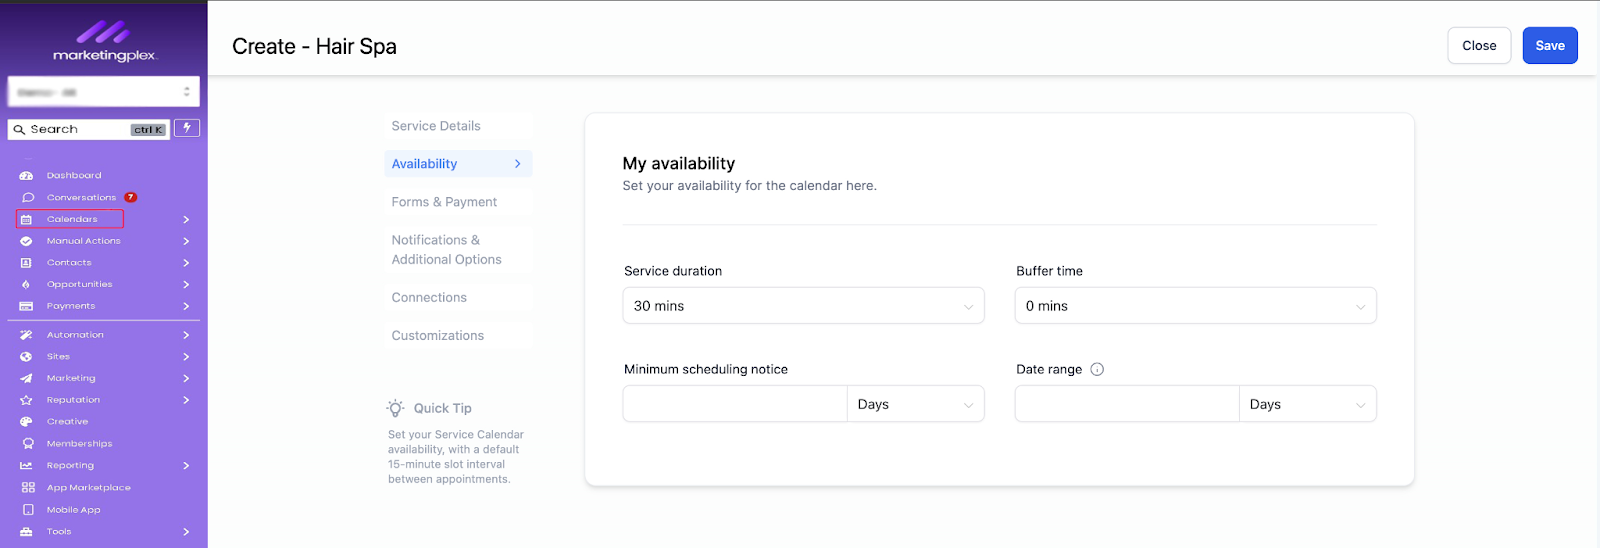The image size is (1600, 548).
Task: Open the Customizations tab
Action: (x=458, y=336)
